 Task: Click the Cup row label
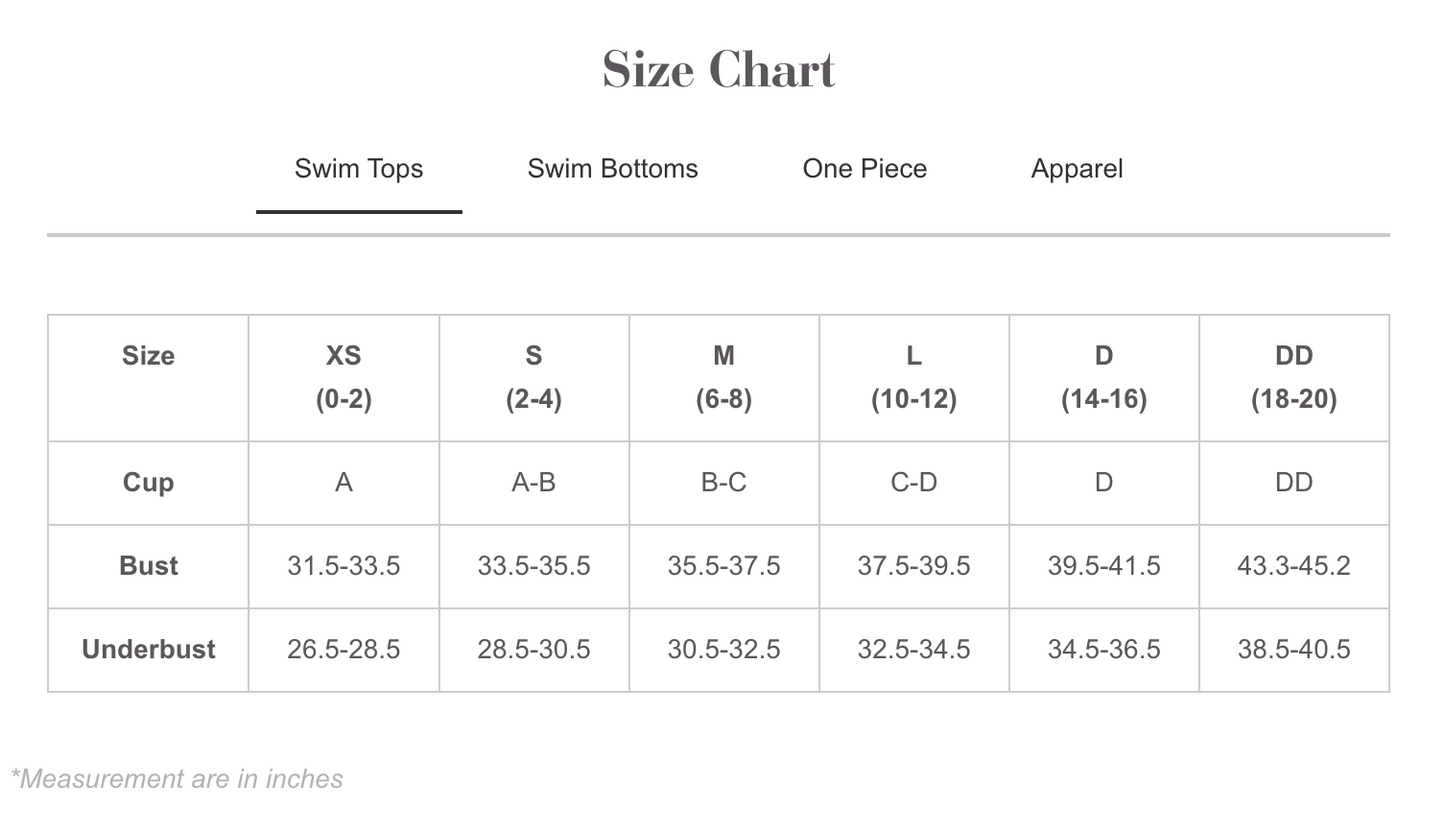click(x=148, y=483)
